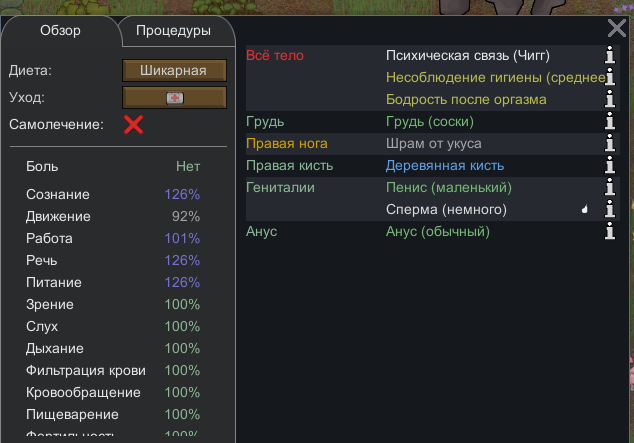The width and height of the screenshot is (634, 443).
Task: Show info about Несоблюдение гигиены
Action: (x=608, y=78)
